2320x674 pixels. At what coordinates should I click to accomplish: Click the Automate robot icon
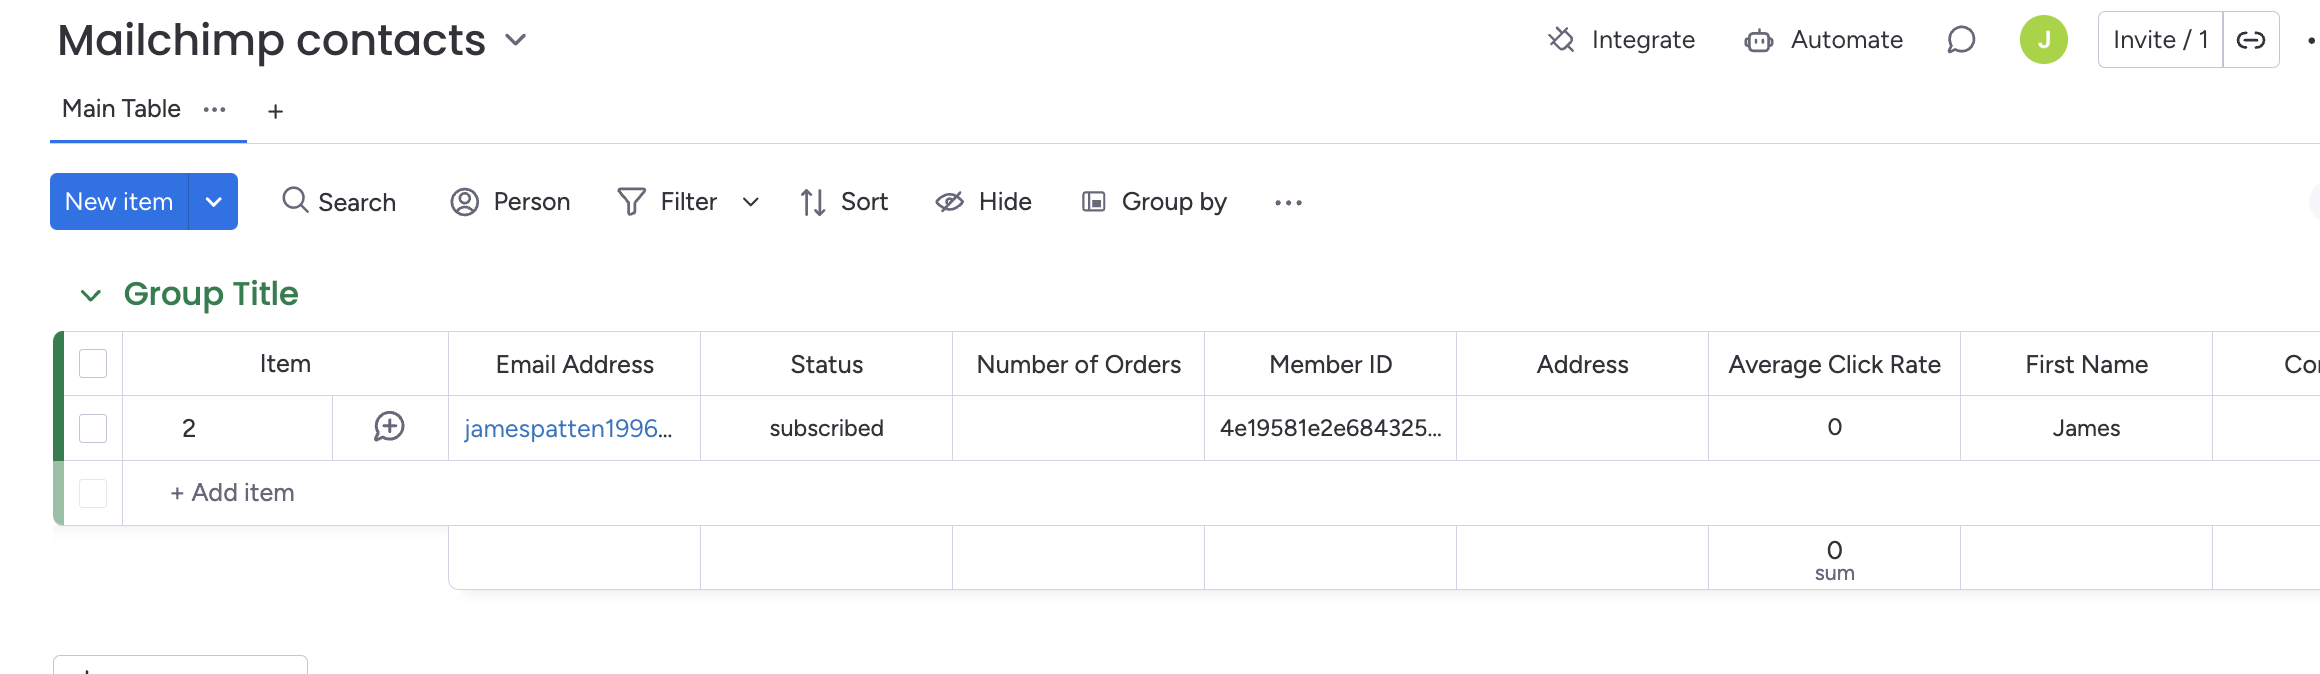point(1759,40)
